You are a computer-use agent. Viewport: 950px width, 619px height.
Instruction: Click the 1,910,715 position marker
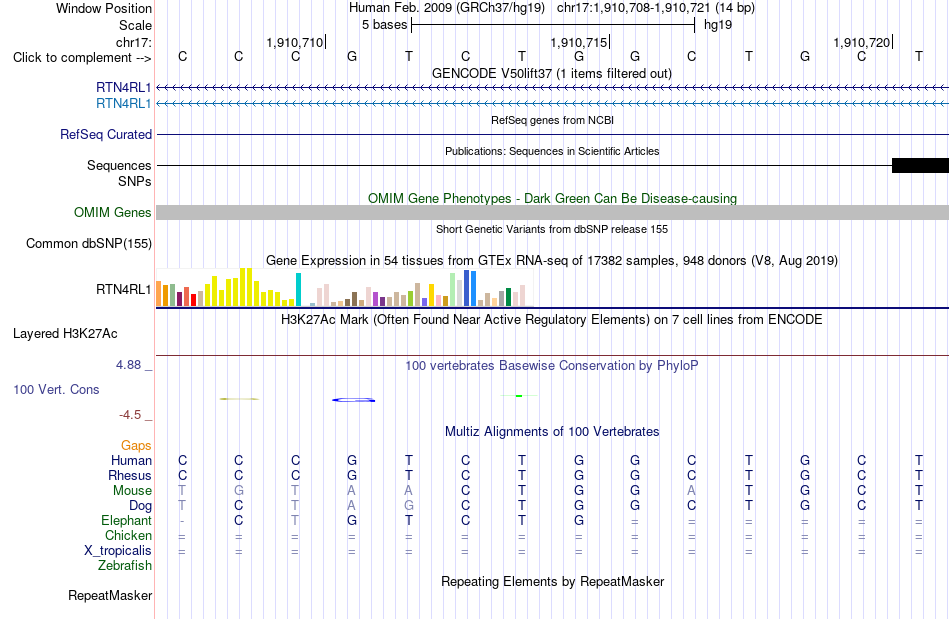[x=579, y=42]
